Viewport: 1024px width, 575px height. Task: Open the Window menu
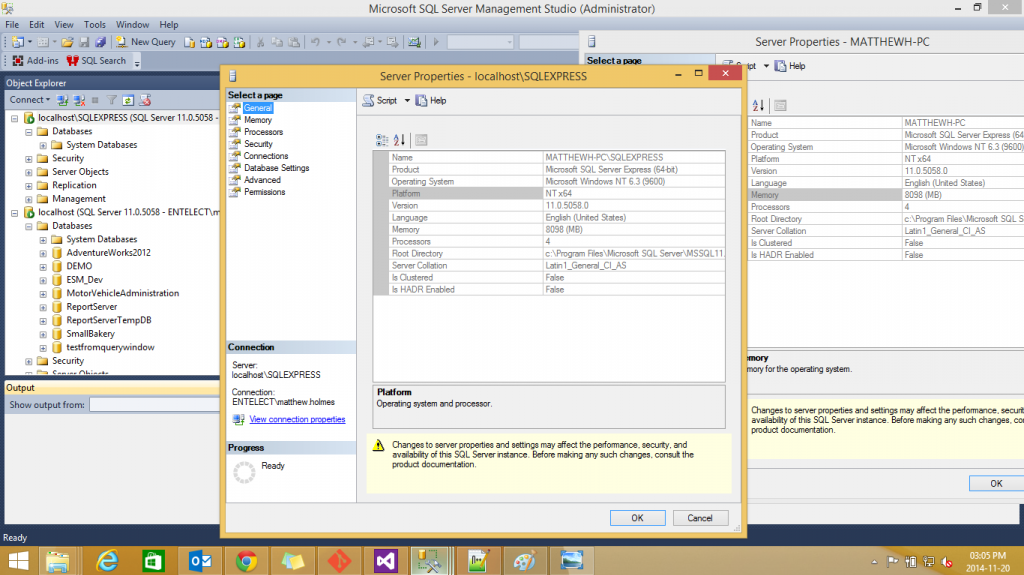pyautogui.click(x=133, y=25)
